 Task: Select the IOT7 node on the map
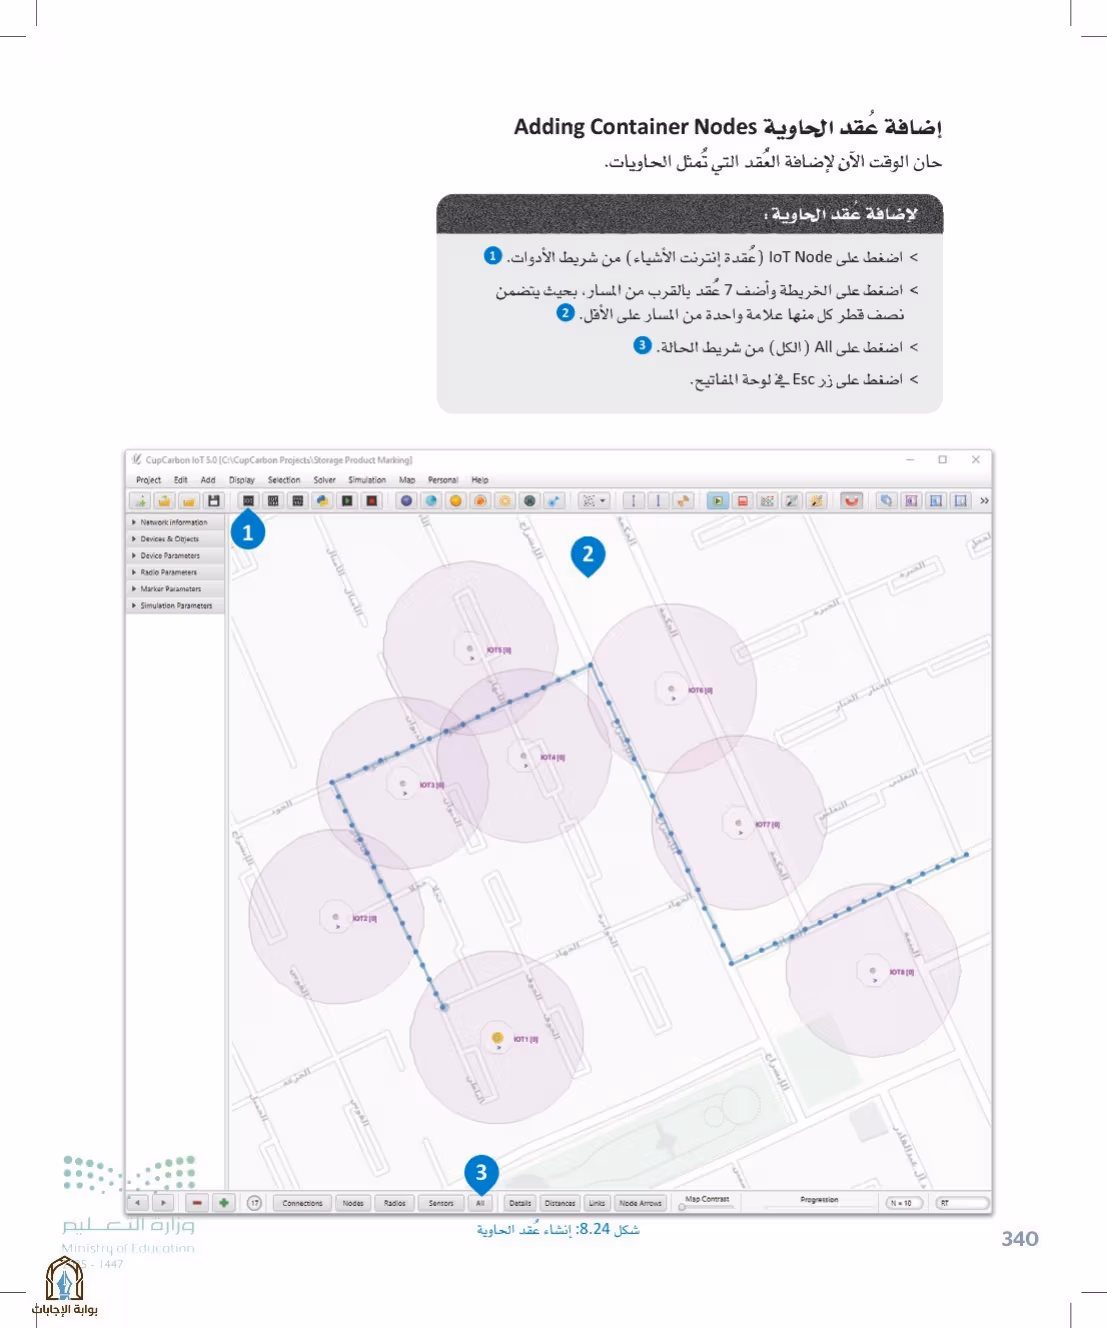(738, 824)
